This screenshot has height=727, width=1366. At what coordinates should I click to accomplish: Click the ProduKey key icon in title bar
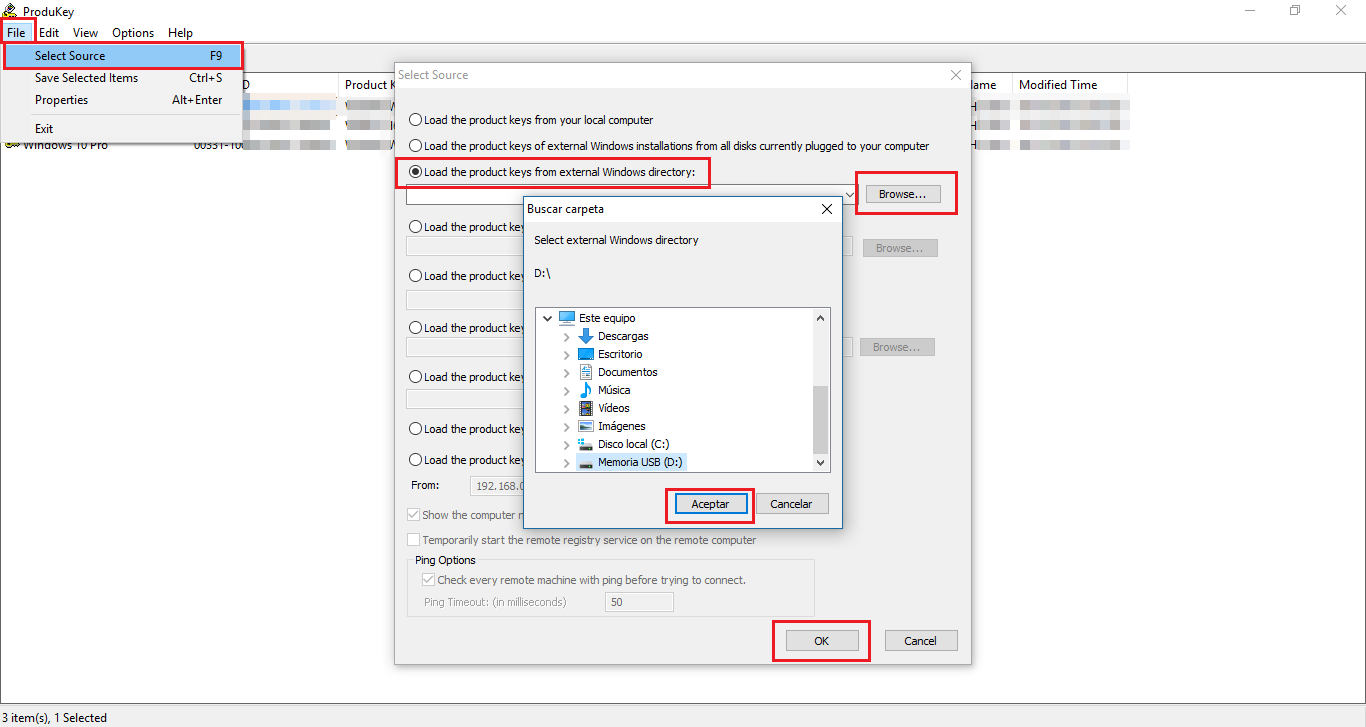coord(11,10)
